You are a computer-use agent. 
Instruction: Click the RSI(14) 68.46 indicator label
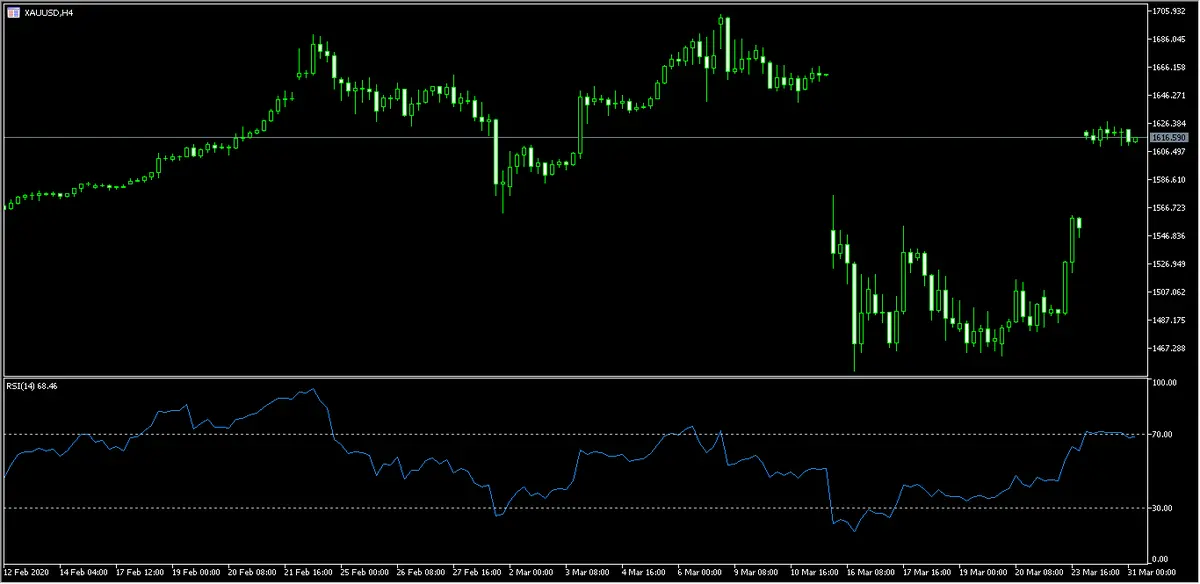coord(32,386)
